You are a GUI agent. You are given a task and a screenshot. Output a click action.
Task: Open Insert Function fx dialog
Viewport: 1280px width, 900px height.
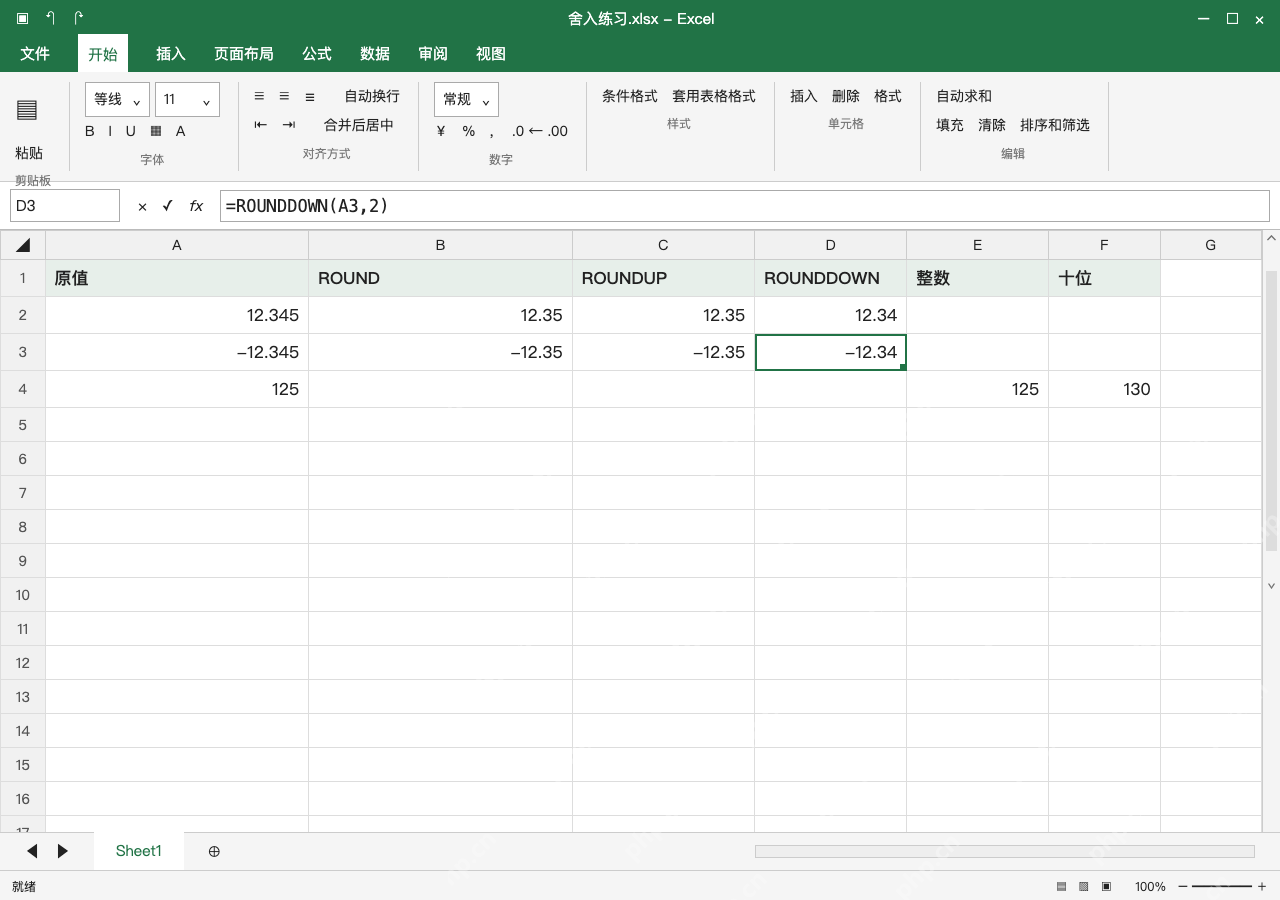pos(196,206)
